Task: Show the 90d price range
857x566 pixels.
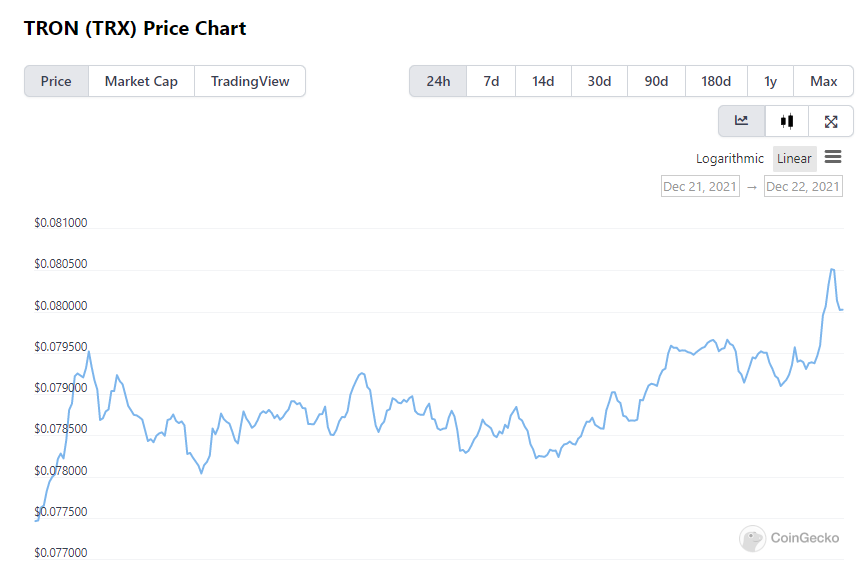Action: 656,81
